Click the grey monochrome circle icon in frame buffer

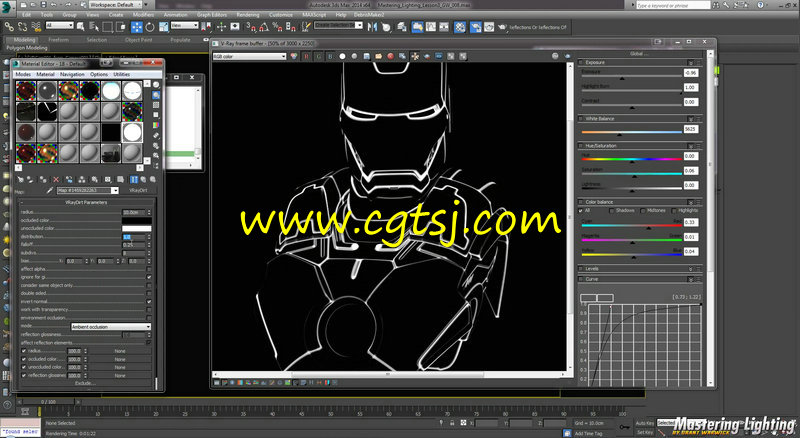pyautogui.click(x=355, y=56)
